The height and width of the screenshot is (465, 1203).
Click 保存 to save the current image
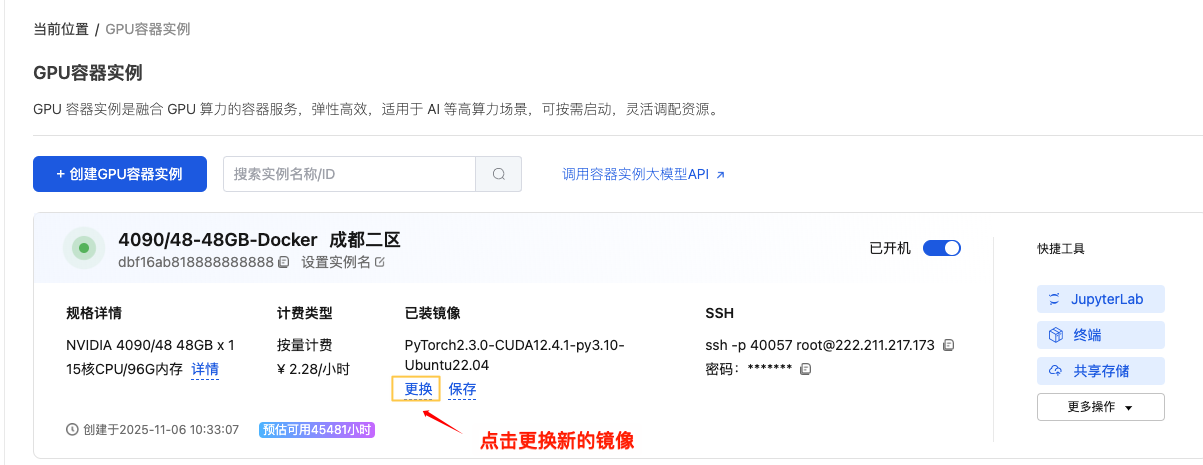click(462, 389)
